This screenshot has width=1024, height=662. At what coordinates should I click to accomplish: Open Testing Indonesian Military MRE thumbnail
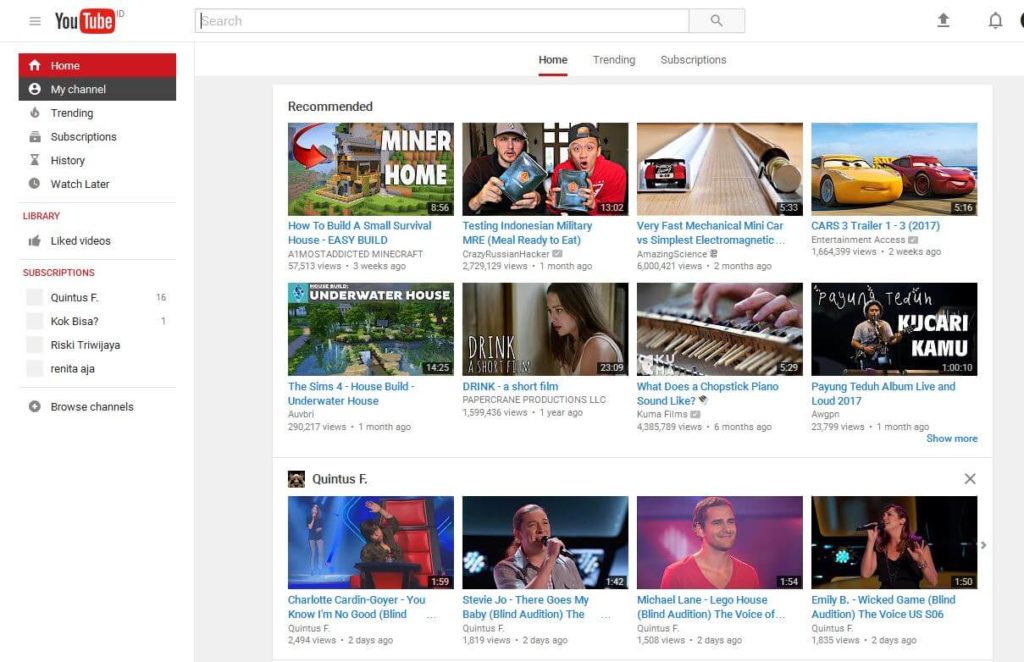(x=545, y=169)
